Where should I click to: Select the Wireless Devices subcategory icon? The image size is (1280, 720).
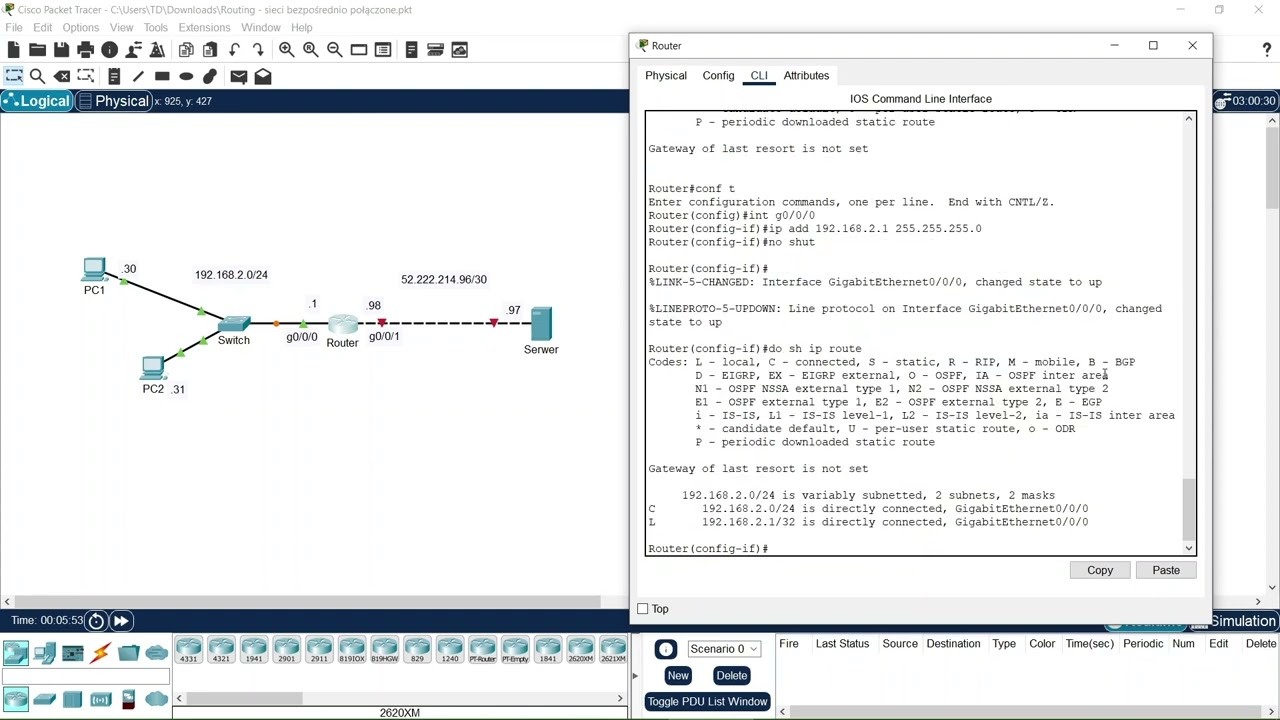pyautogui.click(x=100, y=699)
